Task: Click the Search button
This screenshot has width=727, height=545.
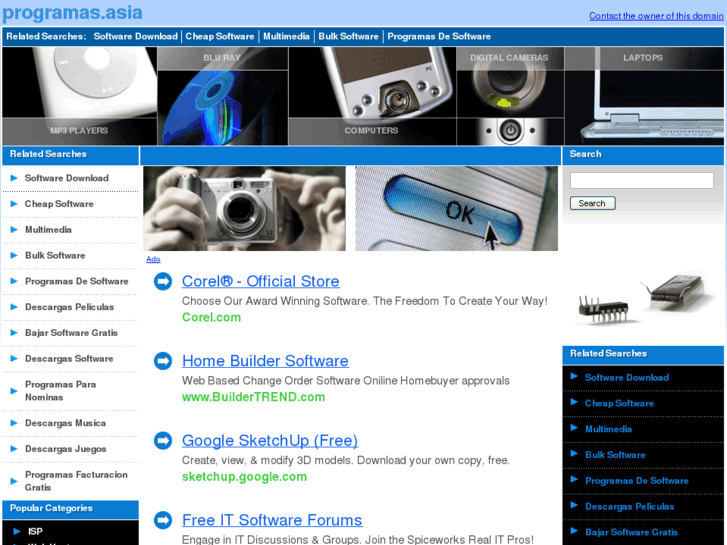Action: coord(593,203)
